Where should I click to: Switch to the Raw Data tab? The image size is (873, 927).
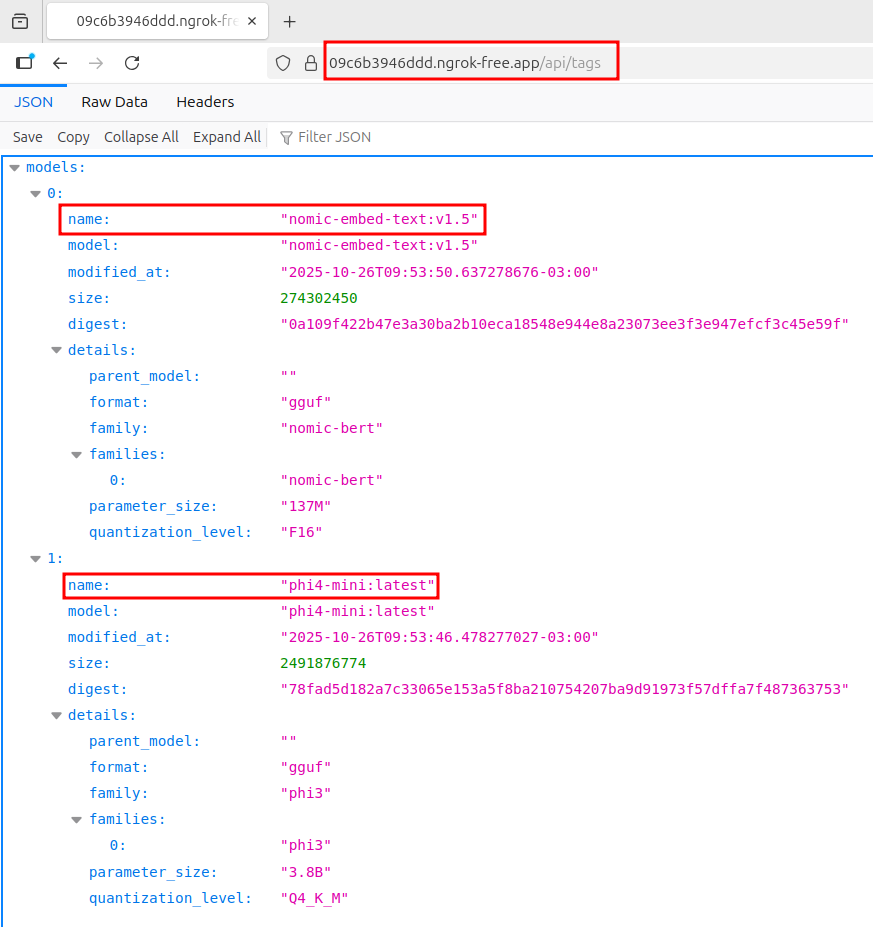114,102
